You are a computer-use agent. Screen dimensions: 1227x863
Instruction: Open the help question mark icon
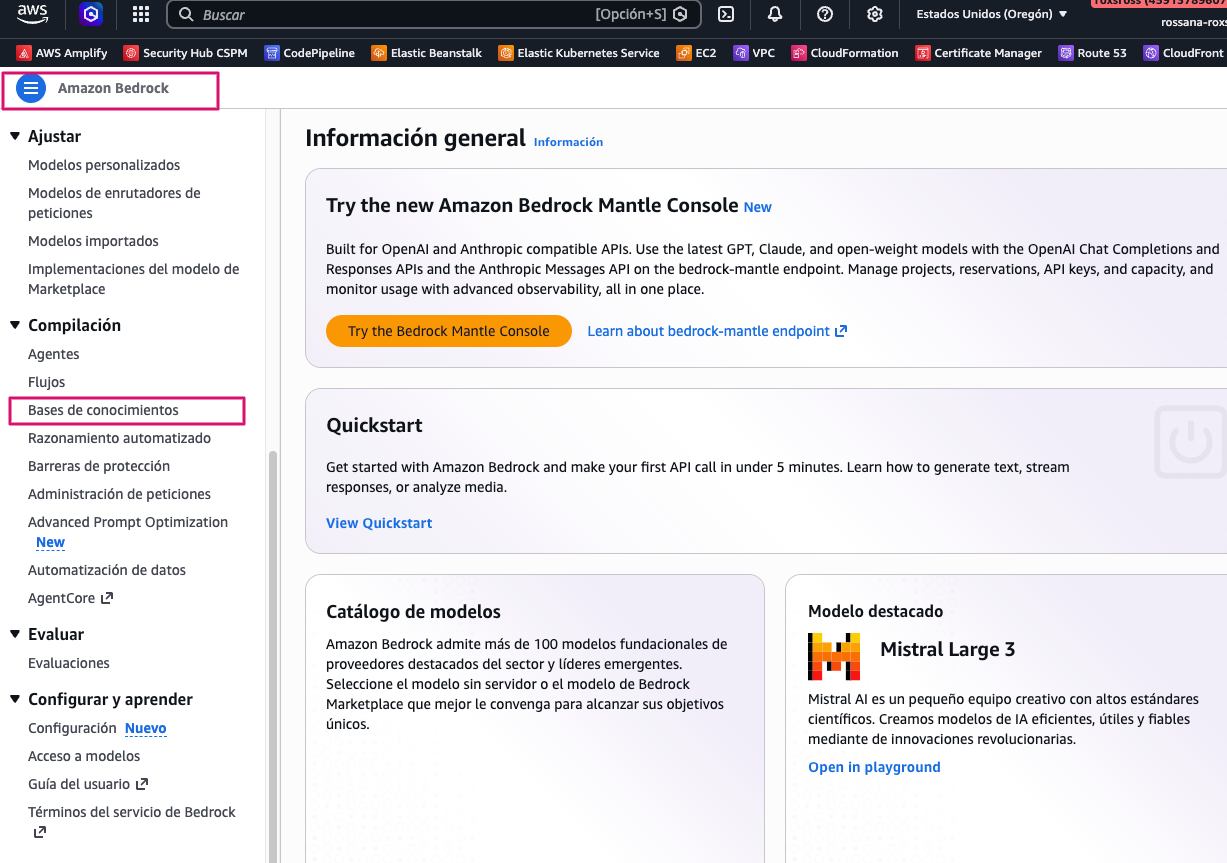point(825,15)
